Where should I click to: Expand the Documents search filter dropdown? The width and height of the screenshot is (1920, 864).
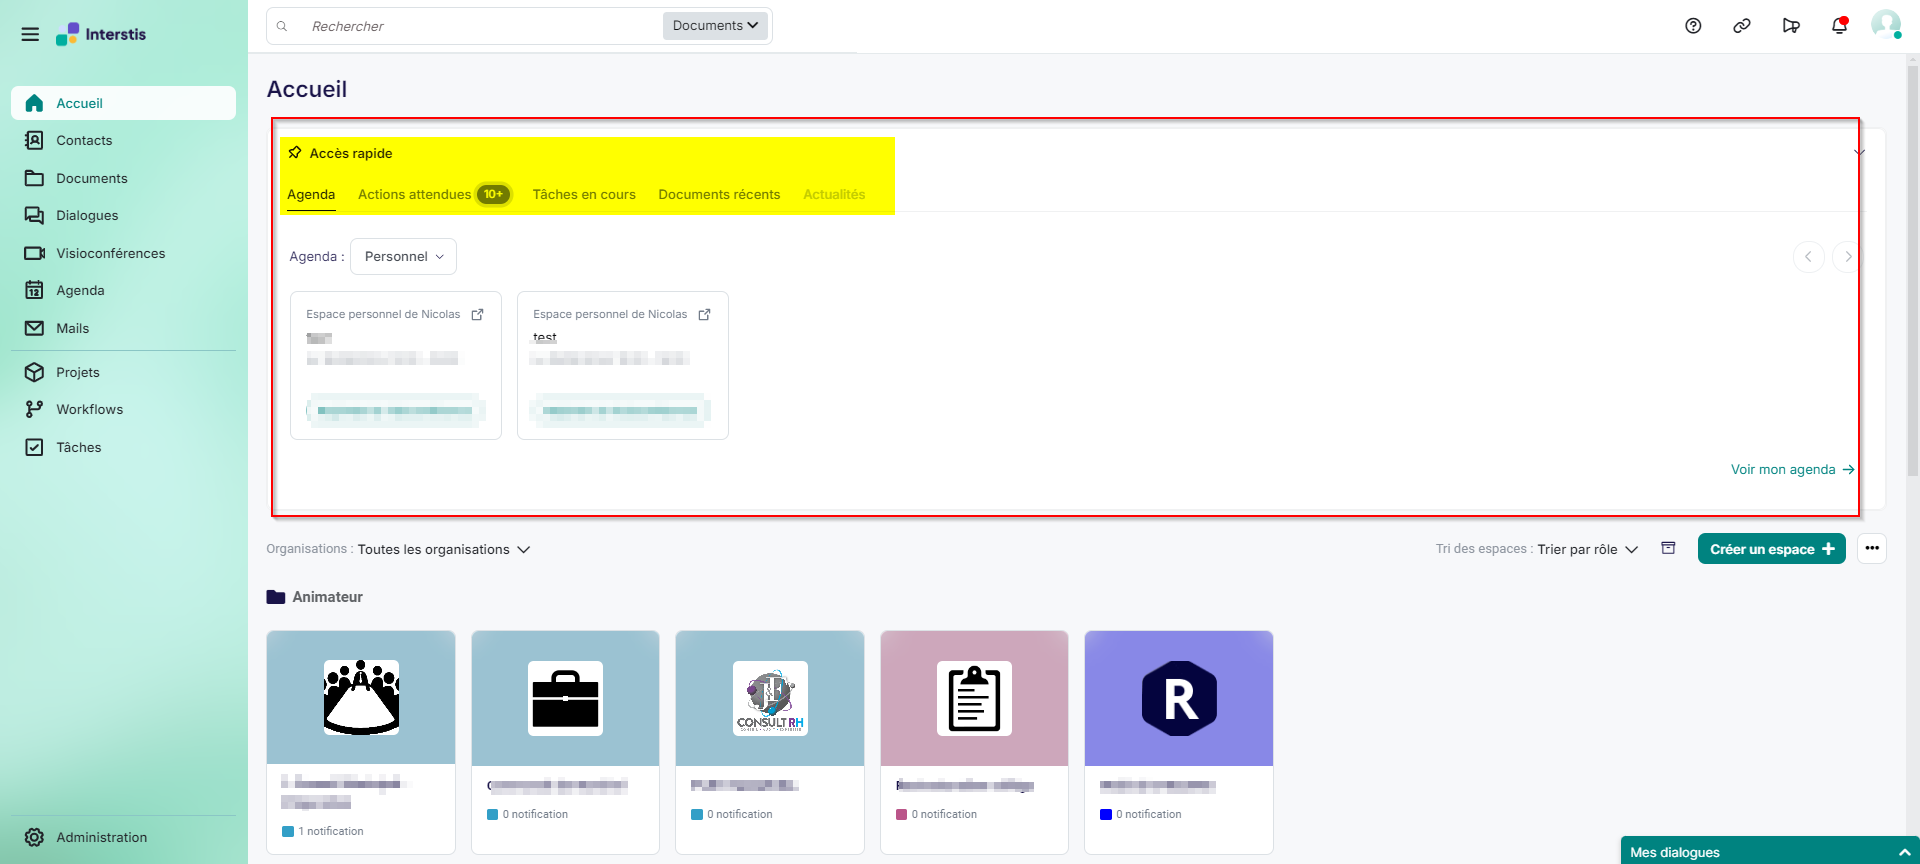[x=715, y=26]
